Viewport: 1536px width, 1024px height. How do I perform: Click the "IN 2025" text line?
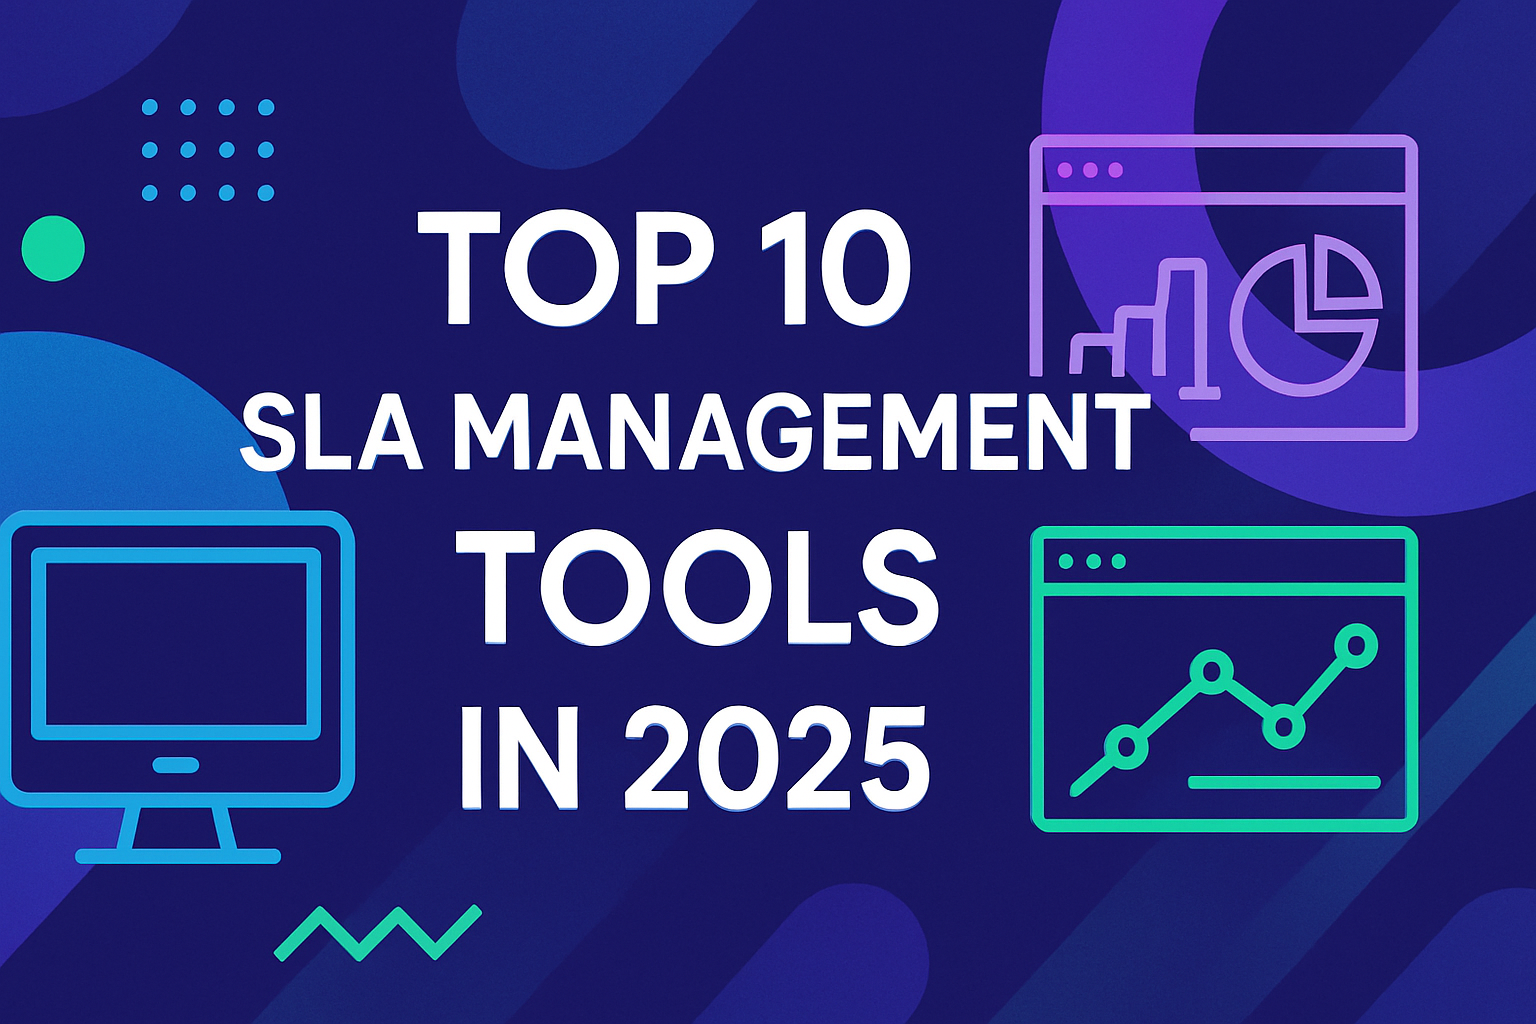pyautogui.click(x=695, y=759)
